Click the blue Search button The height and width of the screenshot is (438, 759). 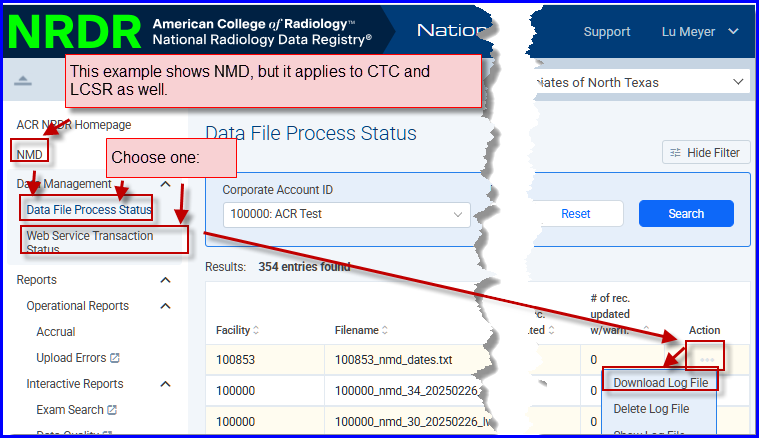(x=686, y=213)
